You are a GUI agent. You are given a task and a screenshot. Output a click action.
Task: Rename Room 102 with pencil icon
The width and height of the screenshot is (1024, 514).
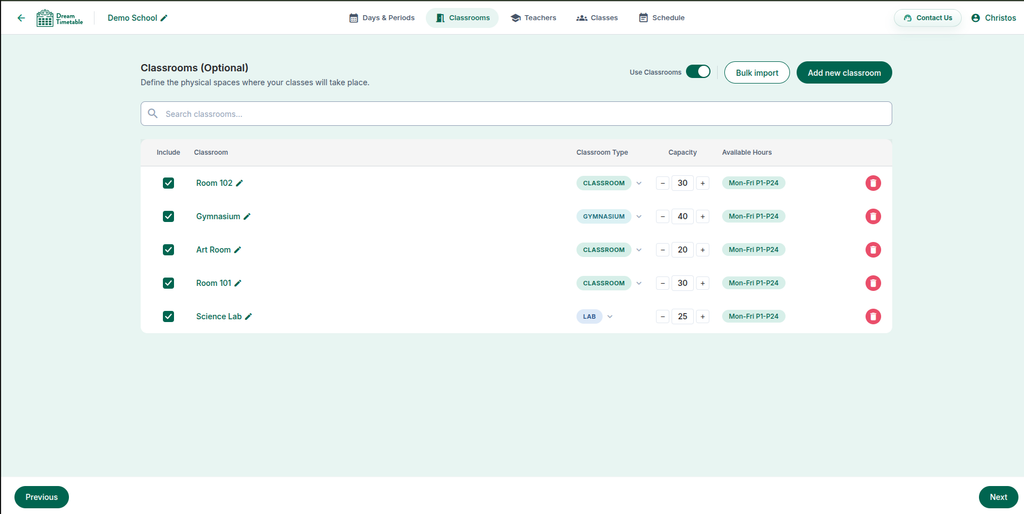point(240,184)
